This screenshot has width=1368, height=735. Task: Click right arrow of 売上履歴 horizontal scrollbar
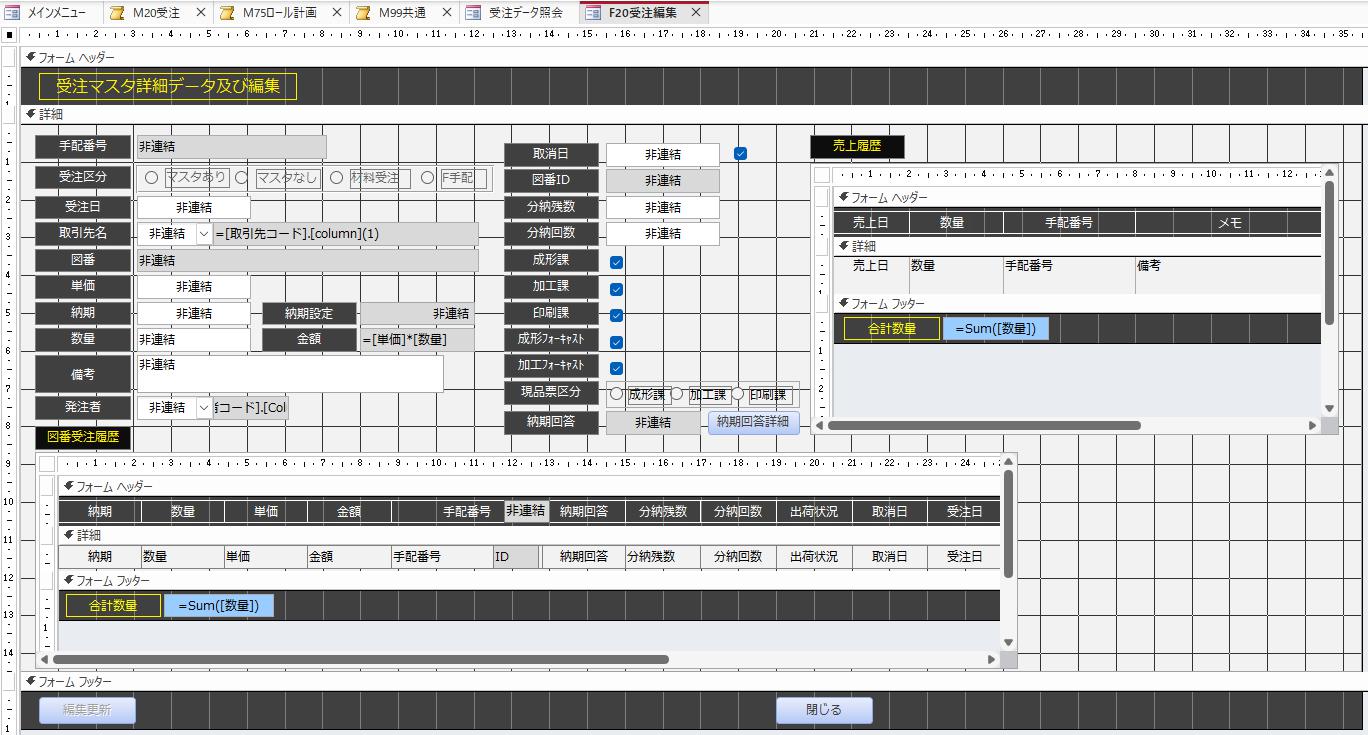(1313, 426)
